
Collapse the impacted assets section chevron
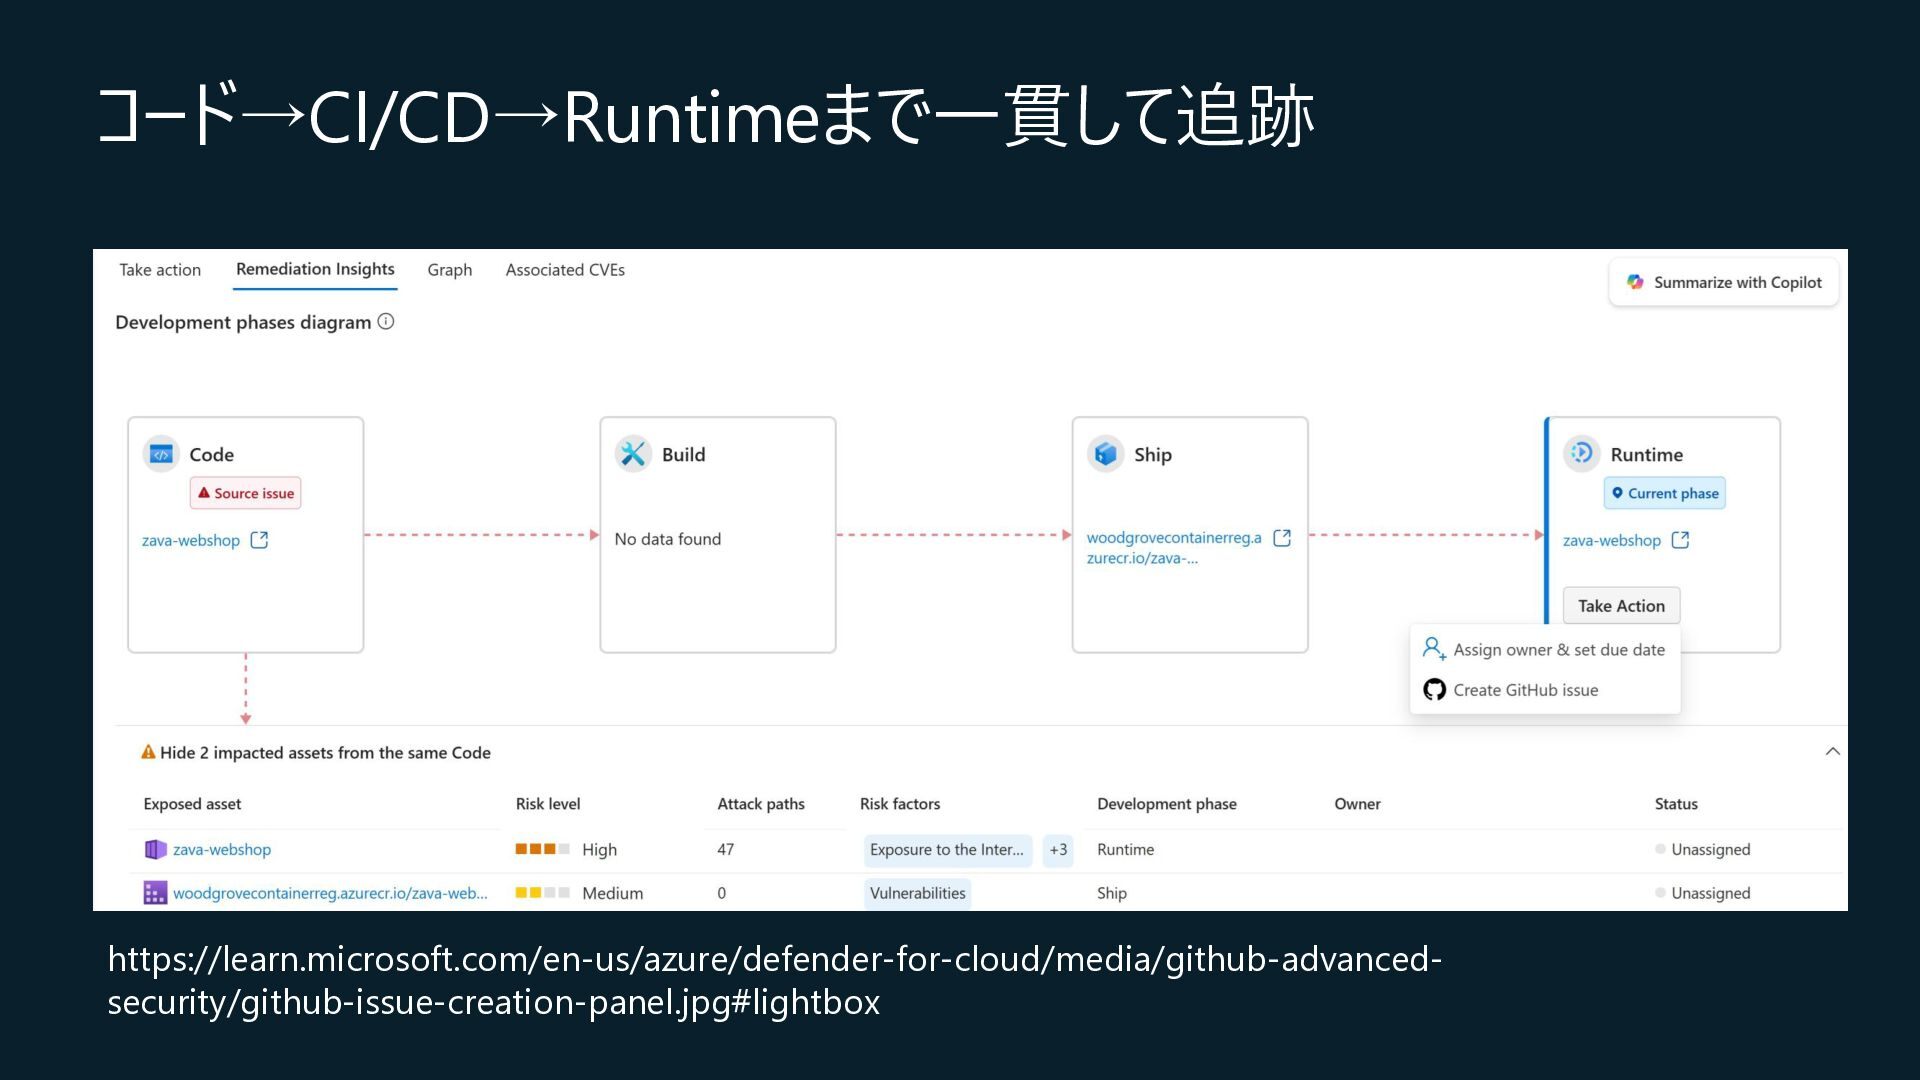[x=1832, y=752]
